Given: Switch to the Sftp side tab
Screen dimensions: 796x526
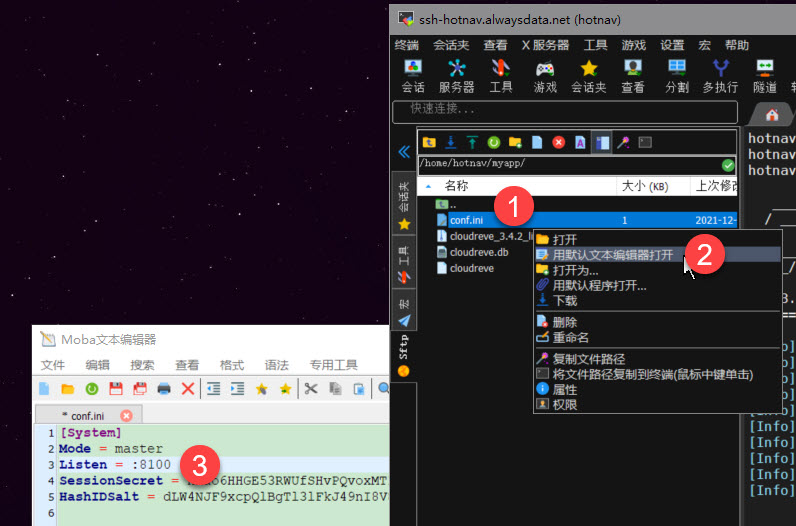Looking at the screenshot, I should point(404,347).
